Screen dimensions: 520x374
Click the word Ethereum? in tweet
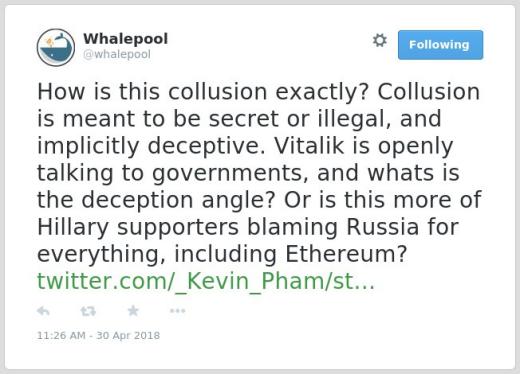pyautogui.click(x=346, y=254)
